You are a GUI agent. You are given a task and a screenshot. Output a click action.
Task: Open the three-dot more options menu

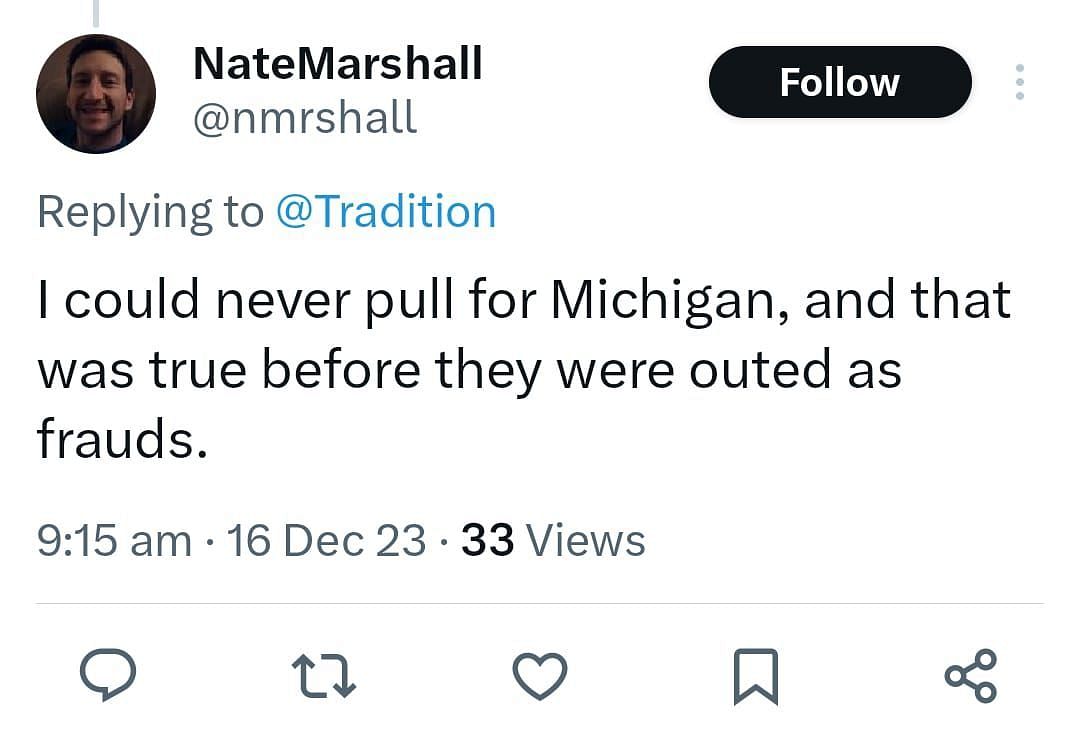point(1019,82)
